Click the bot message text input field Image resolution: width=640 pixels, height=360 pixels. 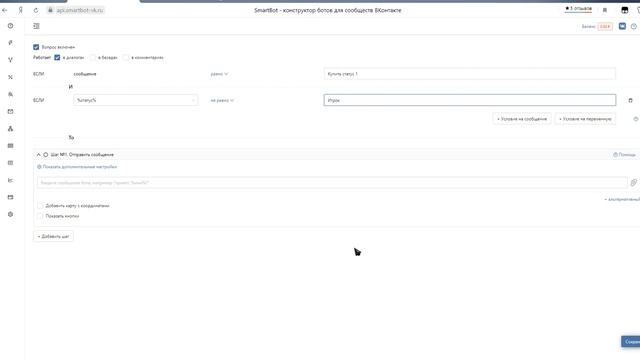[332, 182]
